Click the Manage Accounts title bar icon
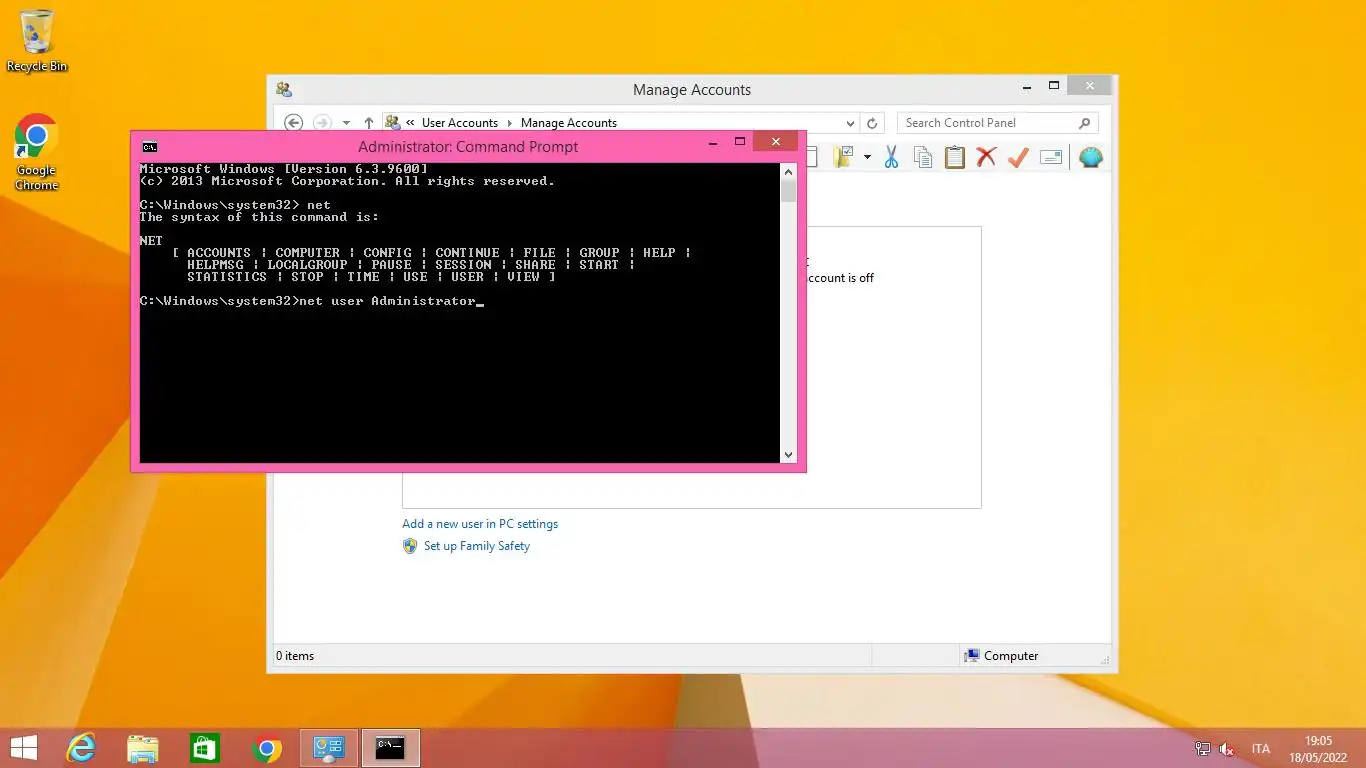Viewport: 1366px width, 768px height. [284, 90]
